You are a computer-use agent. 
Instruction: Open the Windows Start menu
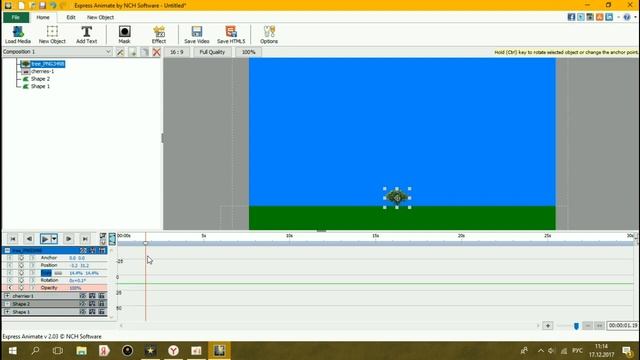[12, 351]
